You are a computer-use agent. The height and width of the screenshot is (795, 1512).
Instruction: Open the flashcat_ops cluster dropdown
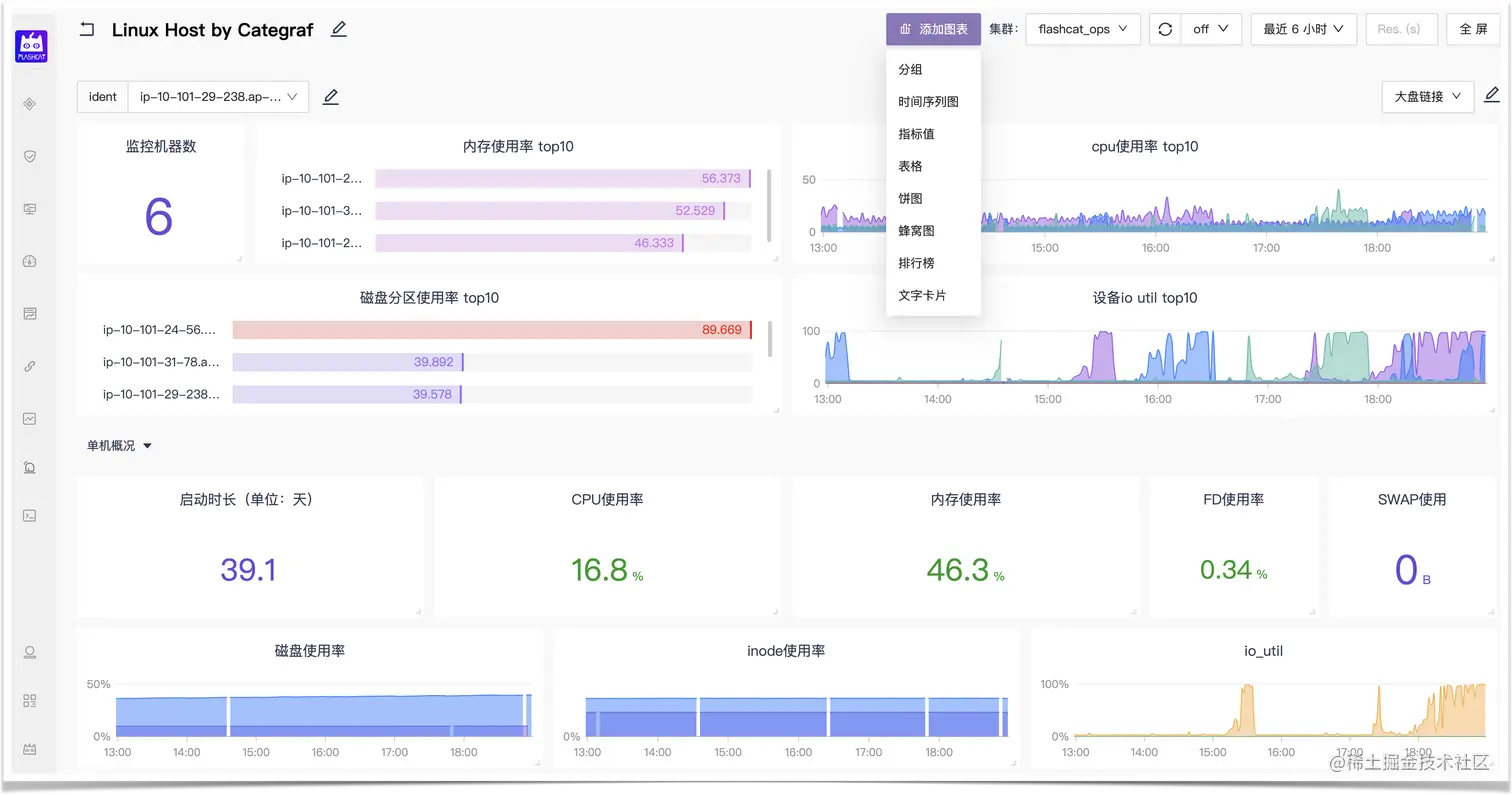click(1082, 29)
